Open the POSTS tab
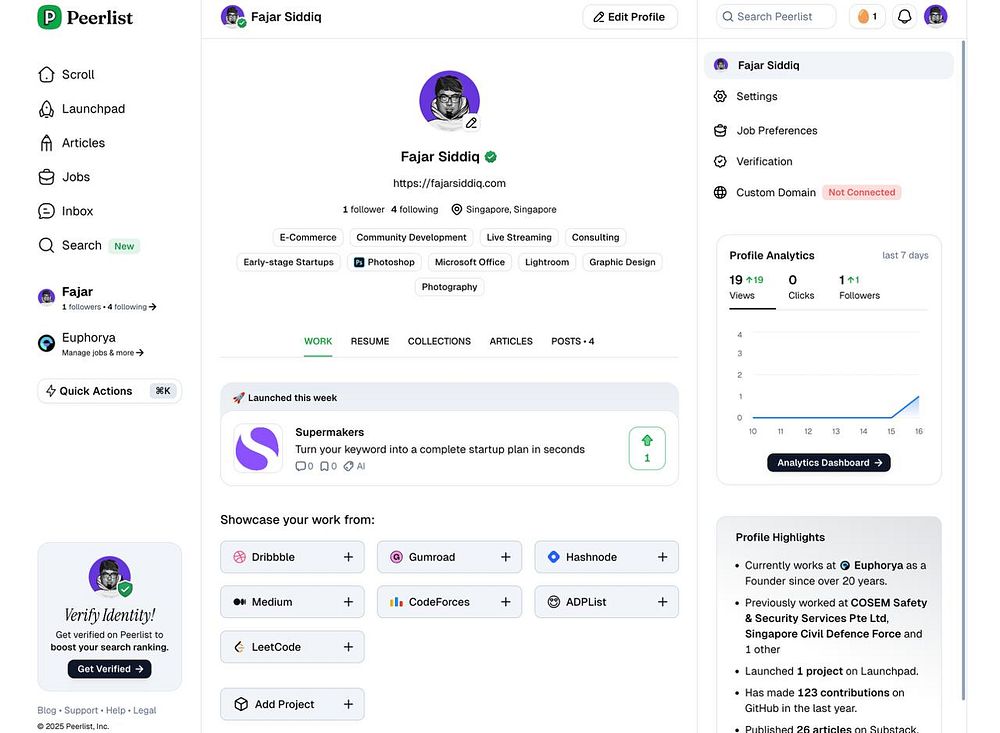This screenshot has width=1000, height=733. pyautogui.click(x=573, y=341)
